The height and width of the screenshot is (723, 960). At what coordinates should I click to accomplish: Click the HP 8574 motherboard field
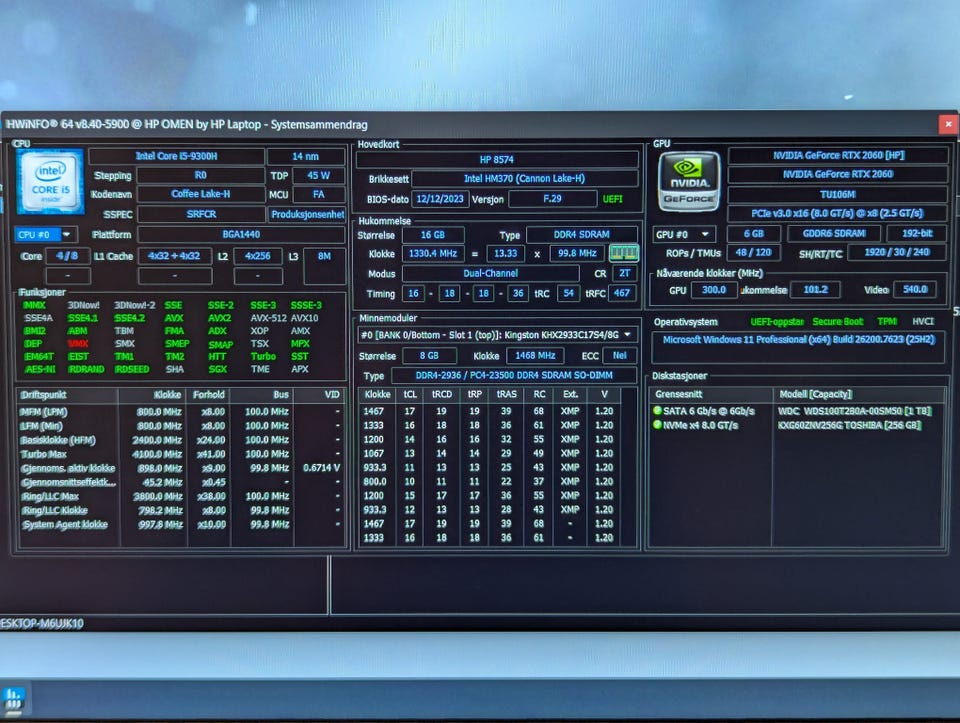(x=497, y=160)
